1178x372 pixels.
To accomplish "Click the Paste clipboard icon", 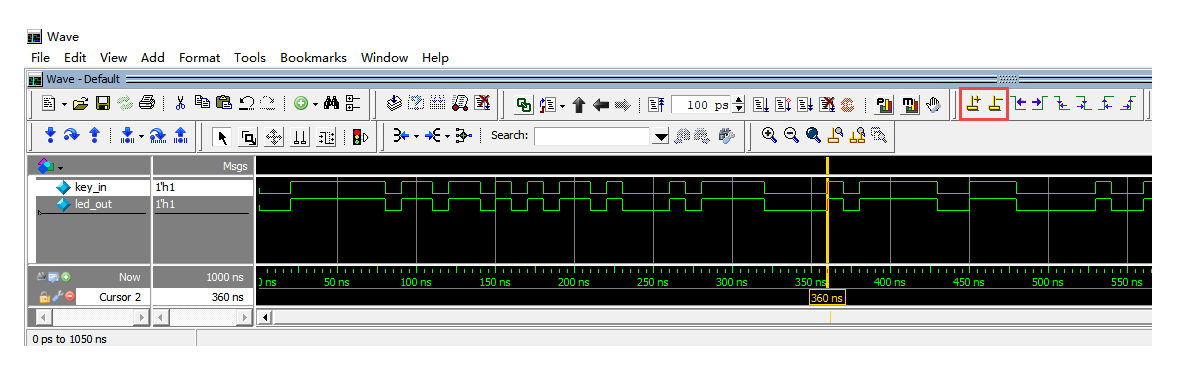I will (224, 103).
